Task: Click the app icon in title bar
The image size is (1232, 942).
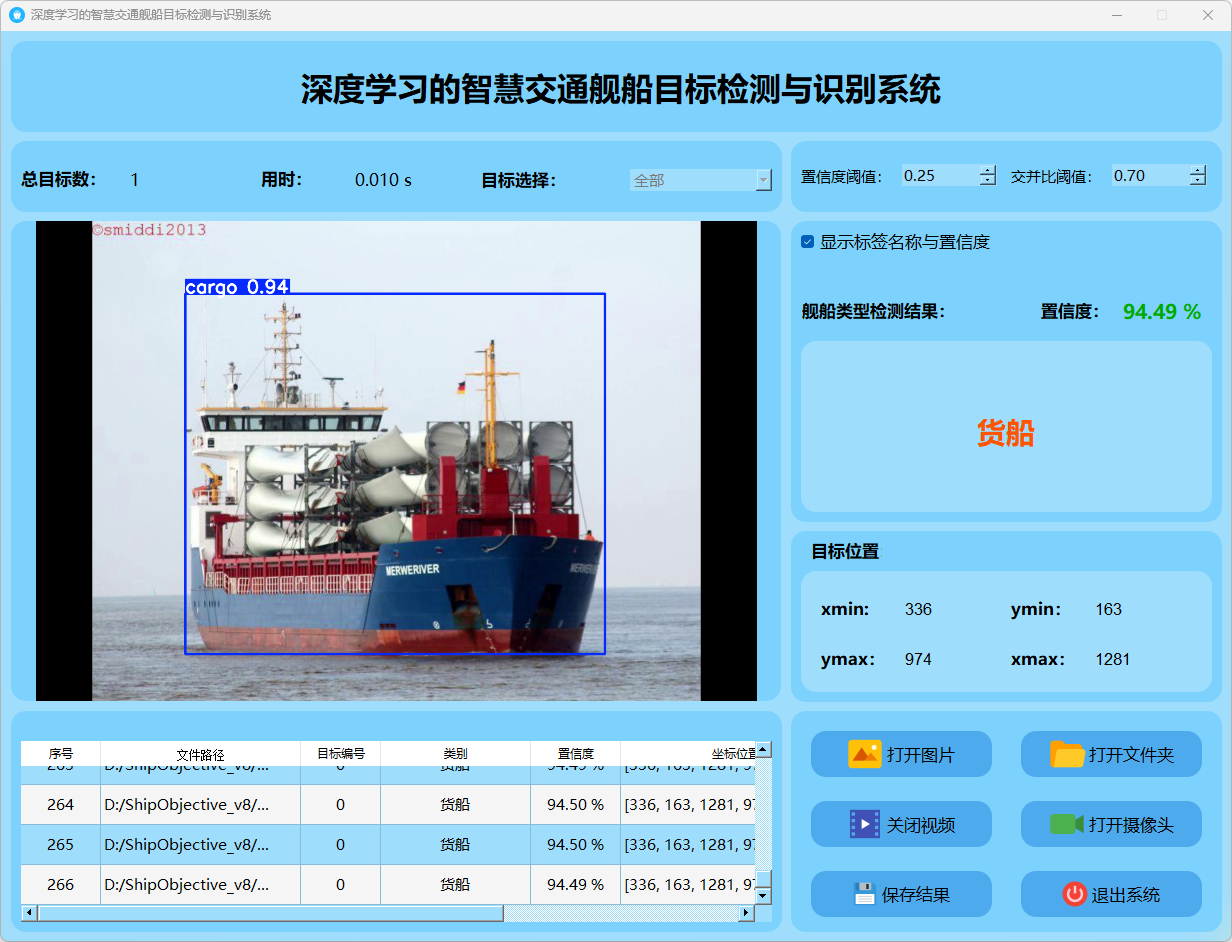Action: click(x=16, y=15)
